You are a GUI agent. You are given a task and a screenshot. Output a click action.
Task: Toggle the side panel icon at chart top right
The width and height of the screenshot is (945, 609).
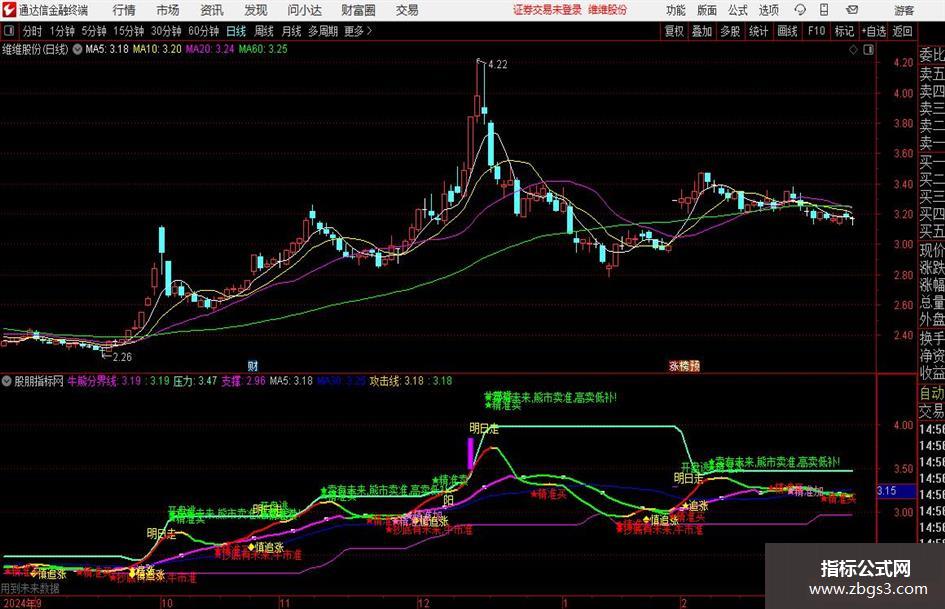pos(868,50)
